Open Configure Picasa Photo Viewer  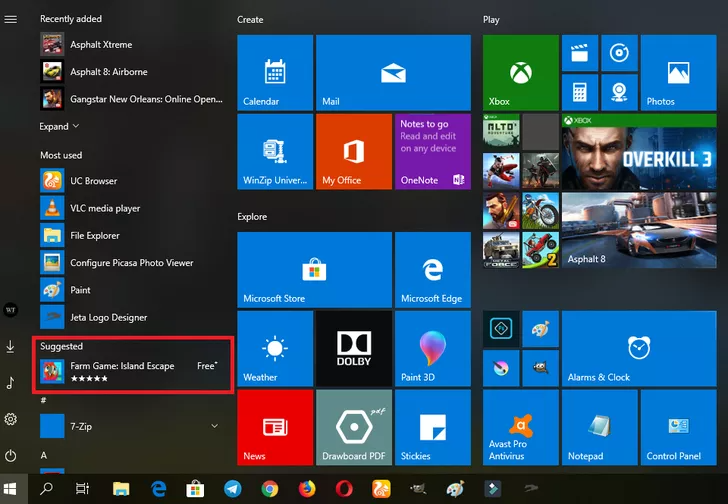coord(132,263)
